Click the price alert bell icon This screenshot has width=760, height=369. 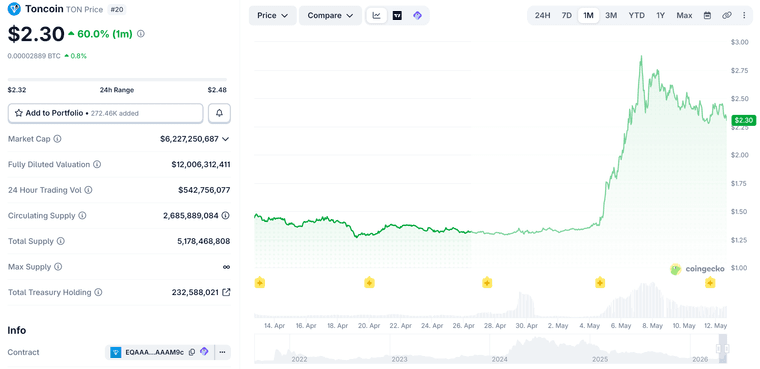(x=219, y=113)
